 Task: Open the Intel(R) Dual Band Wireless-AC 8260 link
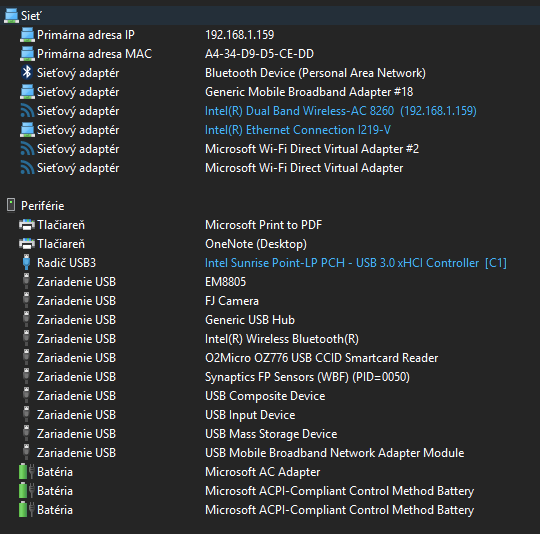coord(341,111)
